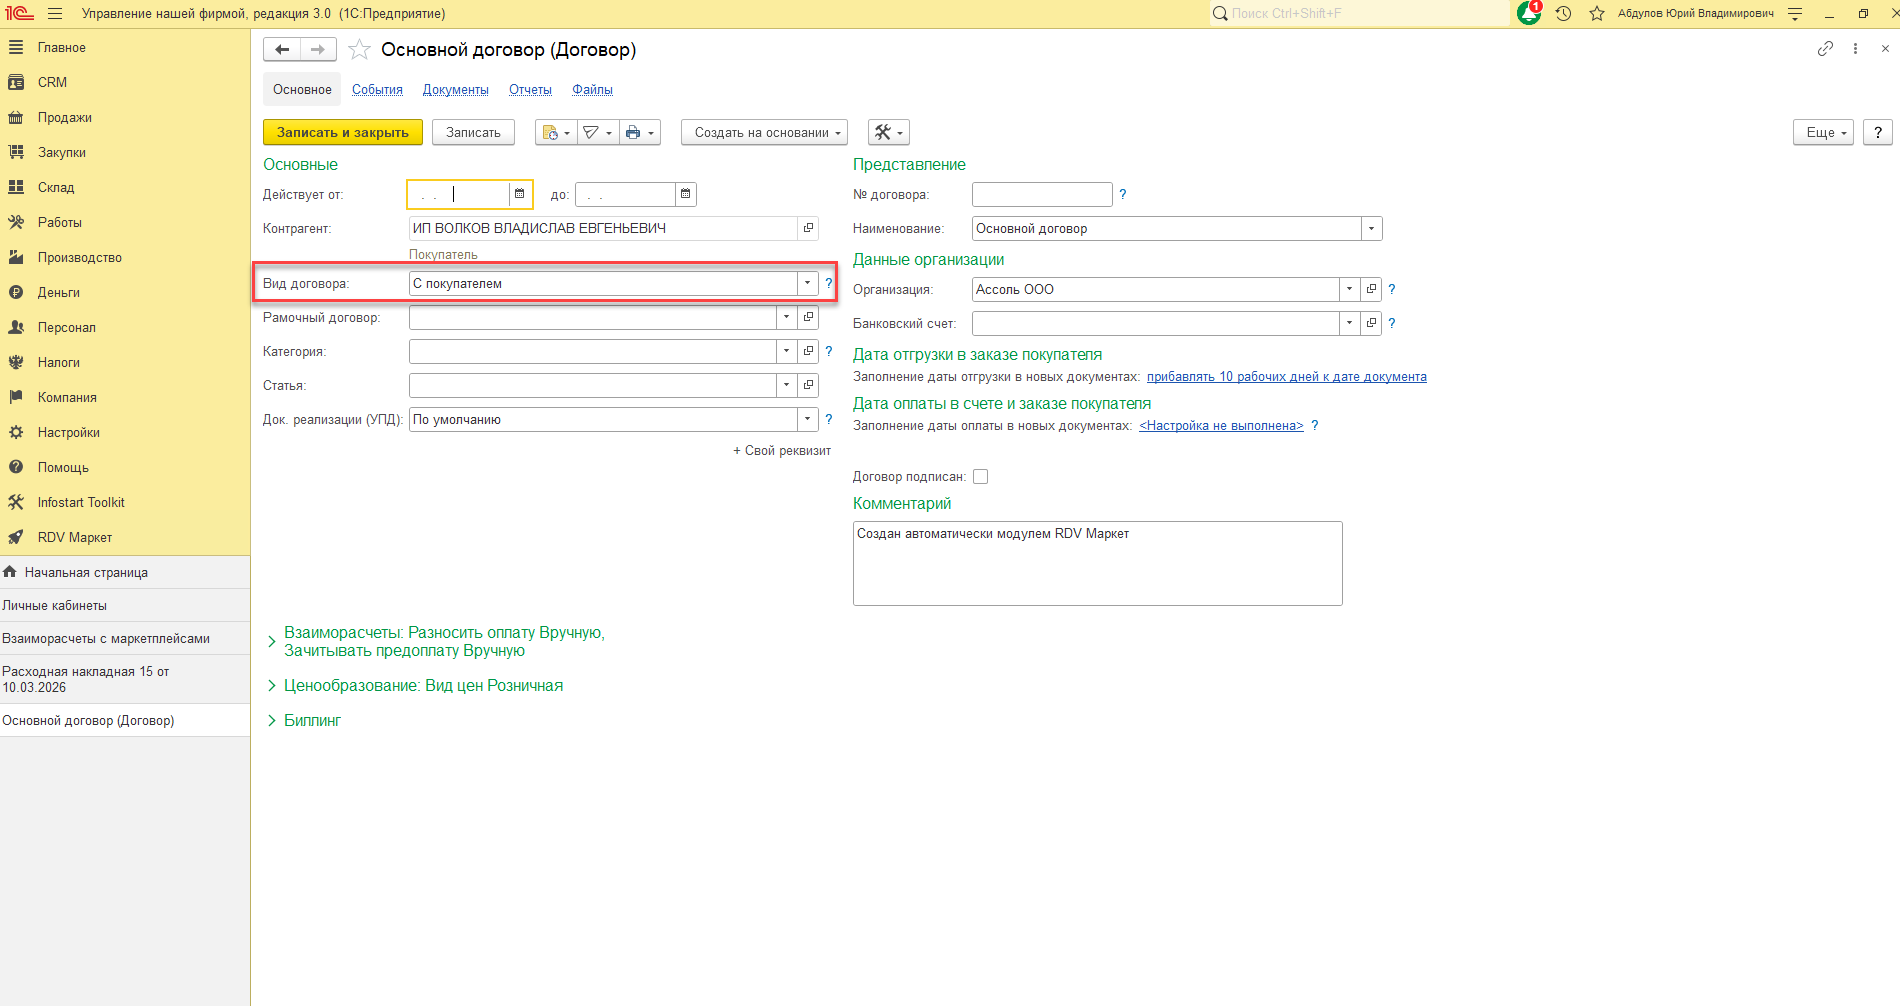1901x1006 pixels.
Task: Toggle the 'Договор подписан' checkbox
Action: click(x=980, y=477)
